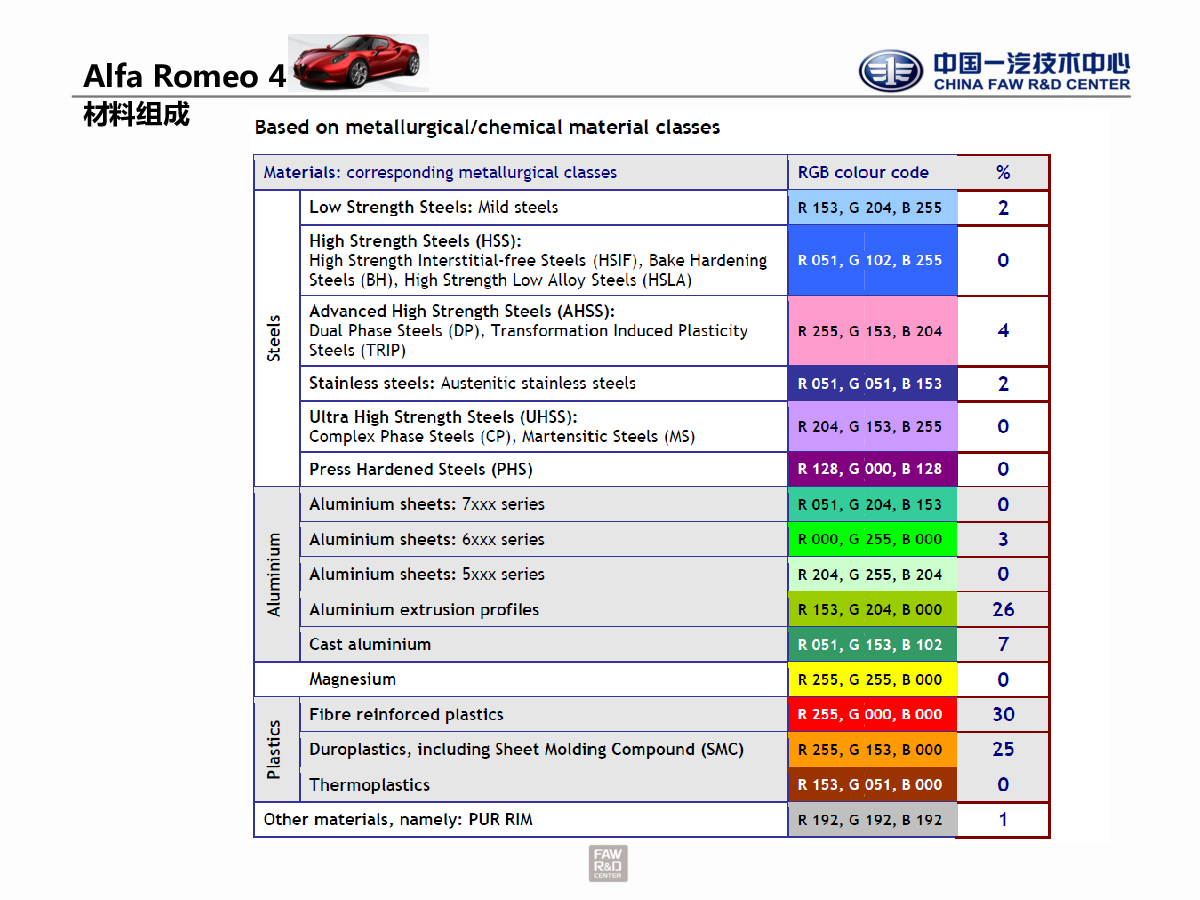Click the percentage 4 for Advanced High Strength Steels
The width and height of the screenshot is (1200, 900).
pyautogui.click(x=1003, y=331)
